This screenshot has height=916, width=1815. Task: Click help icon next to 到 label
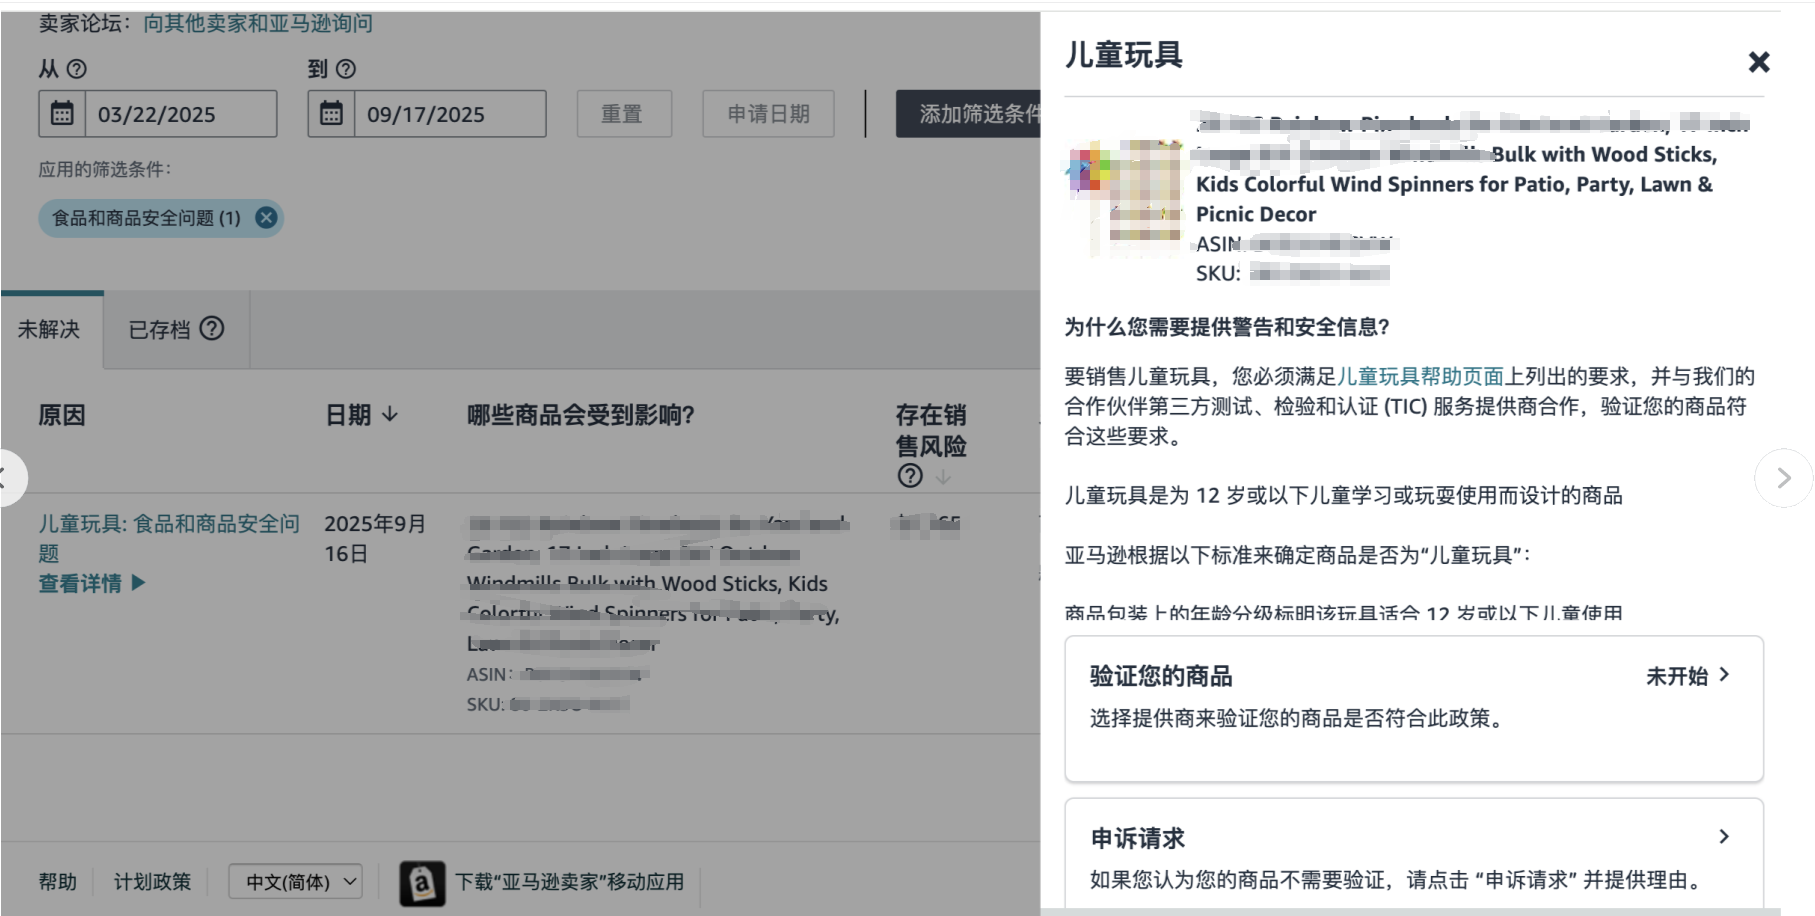click(346, 69)
